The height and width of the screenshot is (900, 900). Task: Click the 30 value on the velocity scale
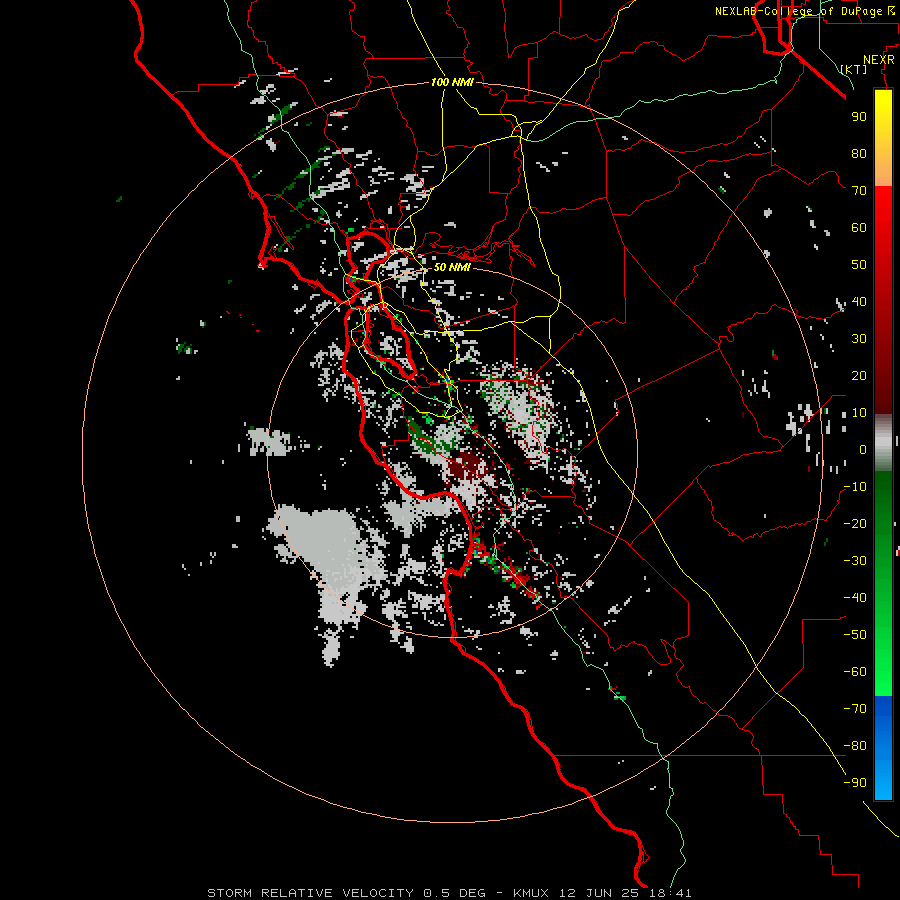(859, 339)
